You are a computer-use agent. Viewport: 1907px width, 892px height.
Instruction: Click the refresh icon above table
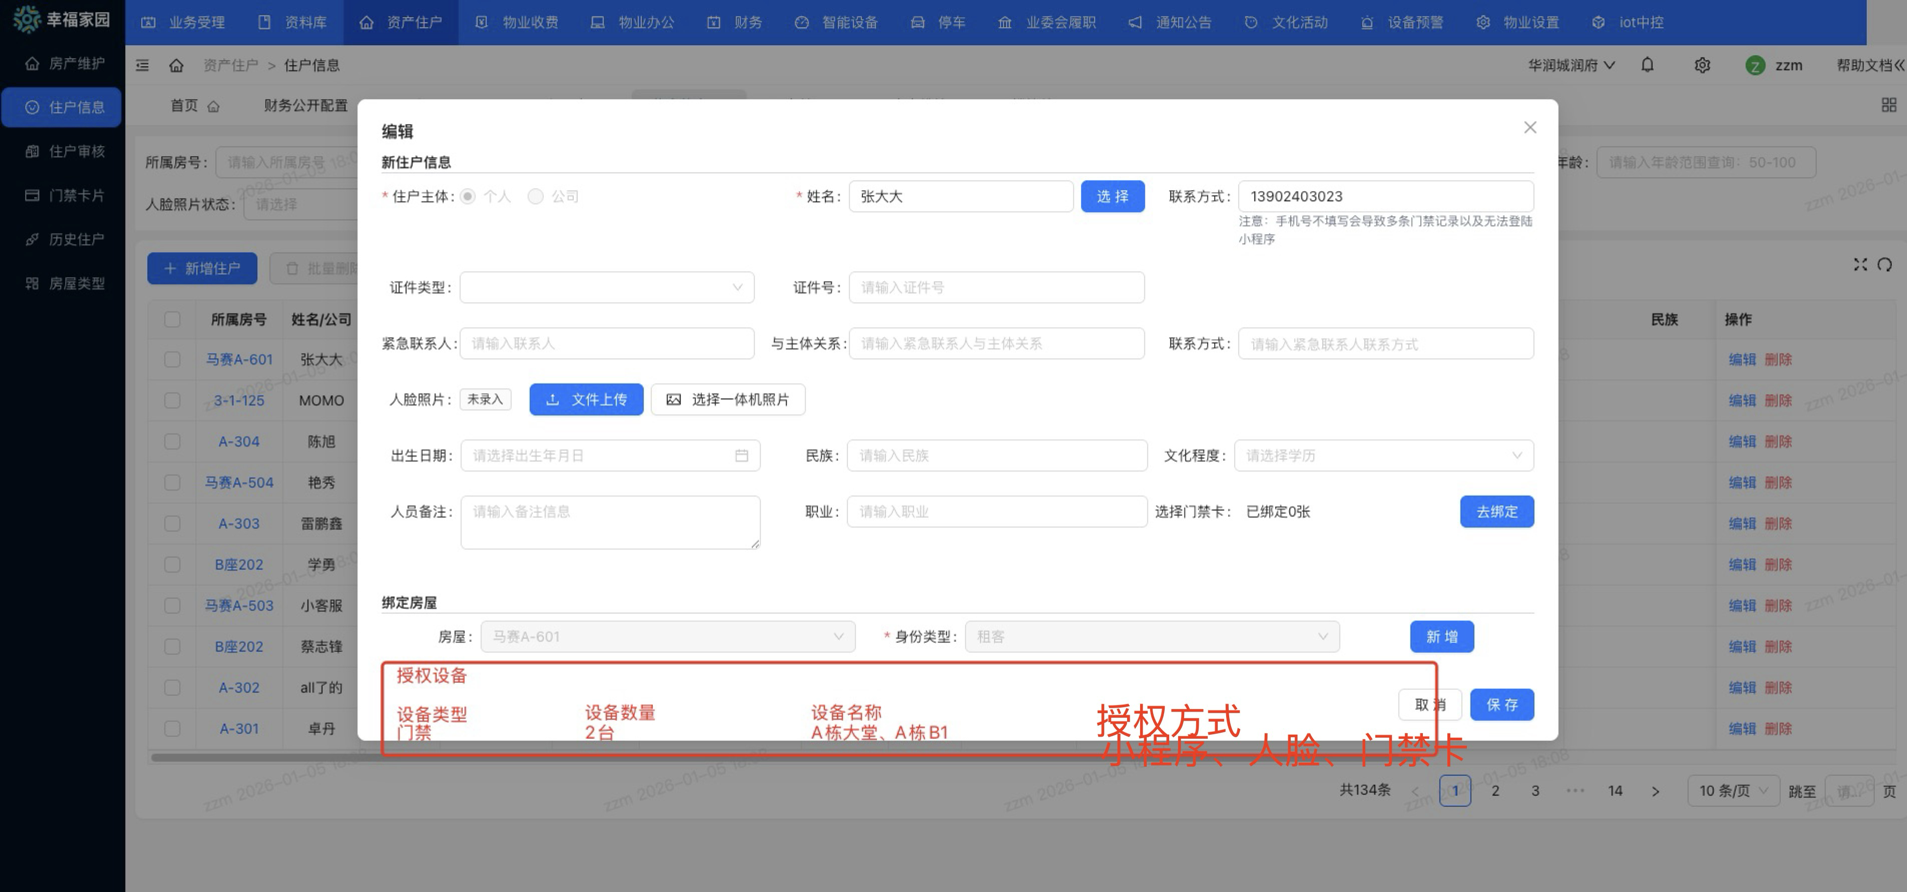click(x=1885, y=265)
